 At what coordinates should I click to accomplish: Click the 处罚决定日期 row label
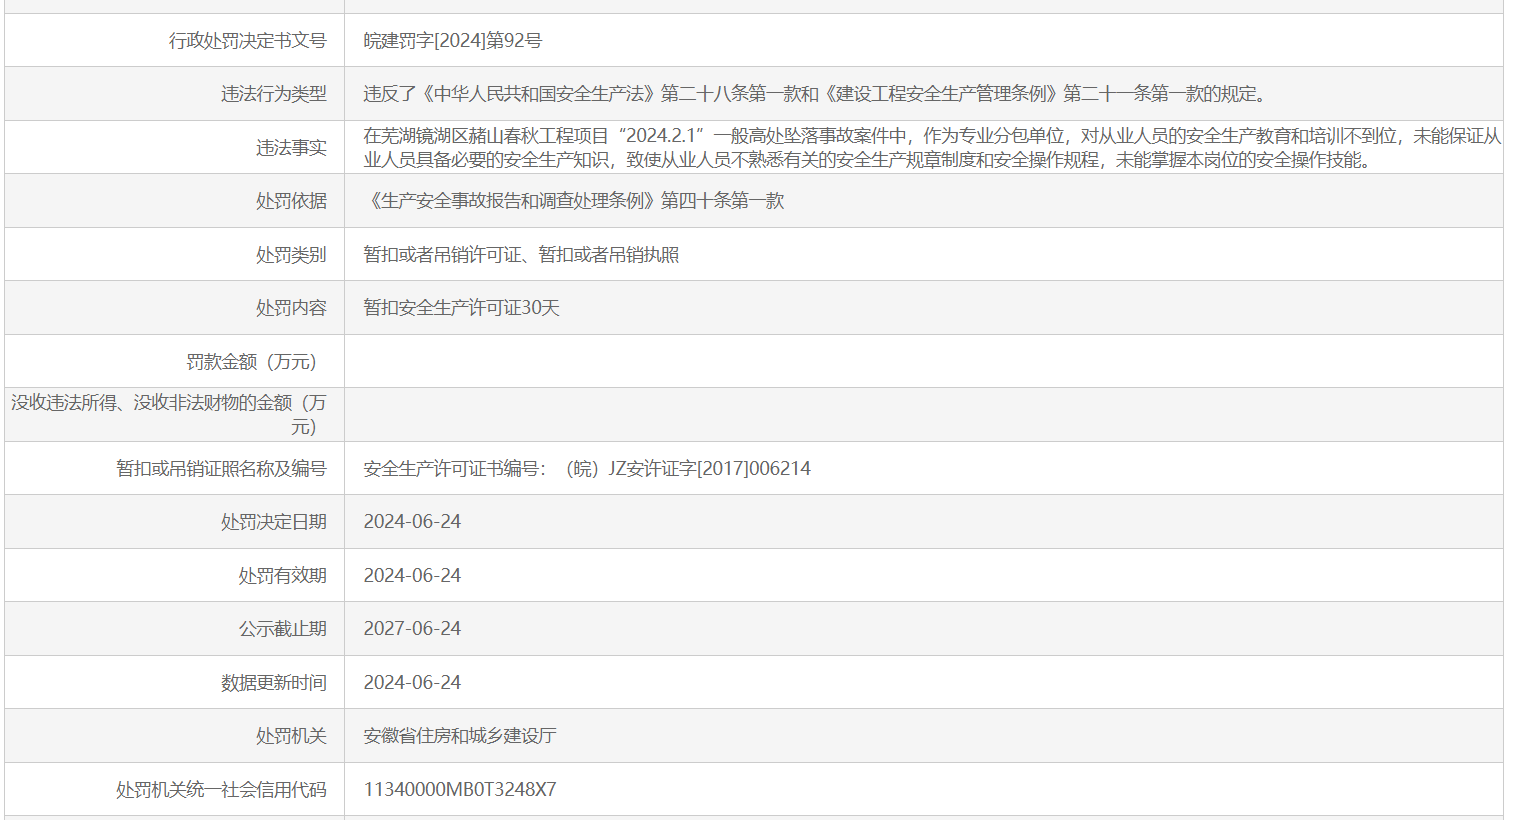(273, 522)
